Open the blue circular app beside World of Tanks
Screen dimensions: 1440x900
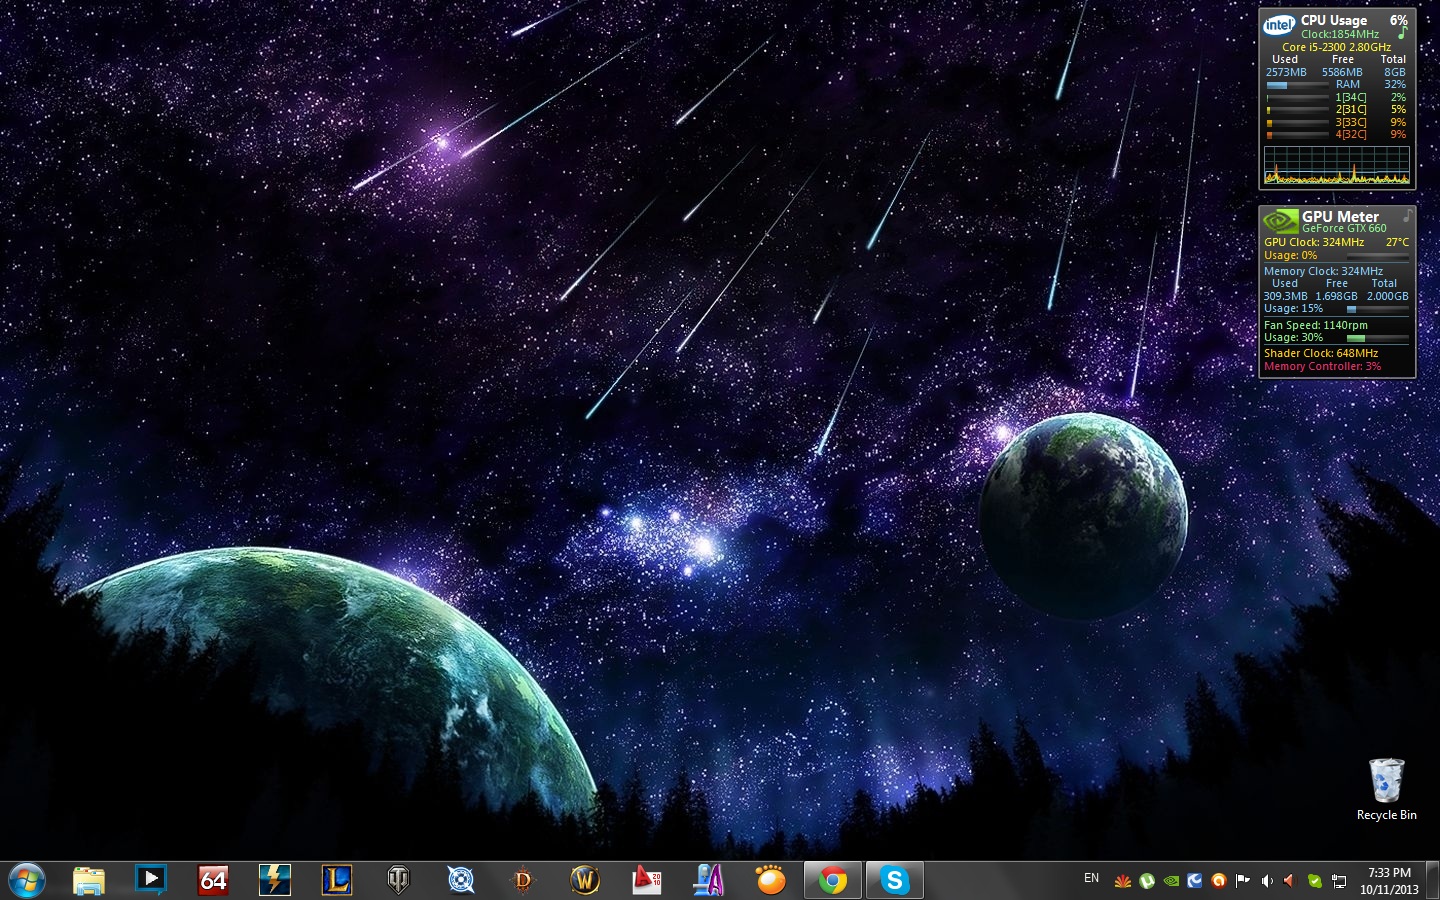(x=461, y=881)
